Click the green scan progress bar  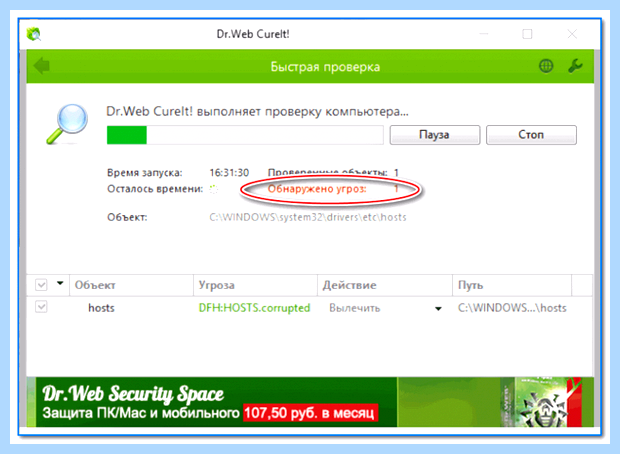(245, 135)
